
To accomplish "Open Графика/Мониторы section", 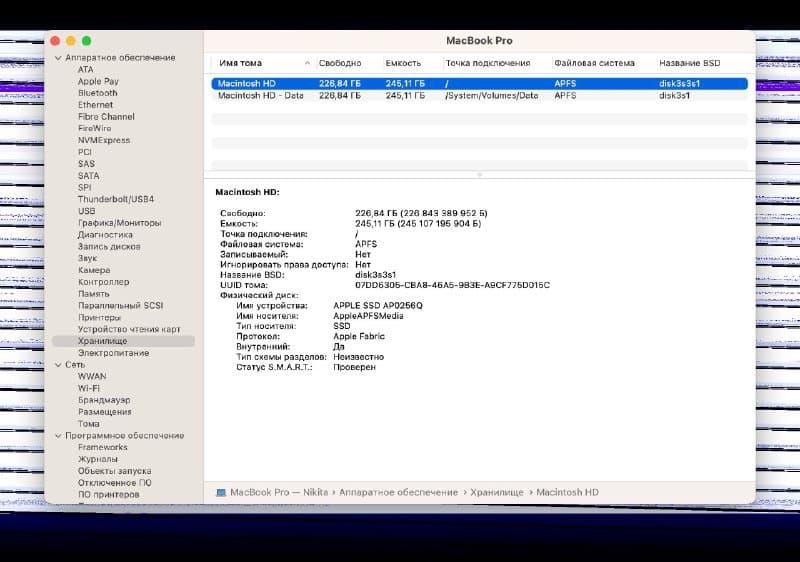I will [119, 223].
